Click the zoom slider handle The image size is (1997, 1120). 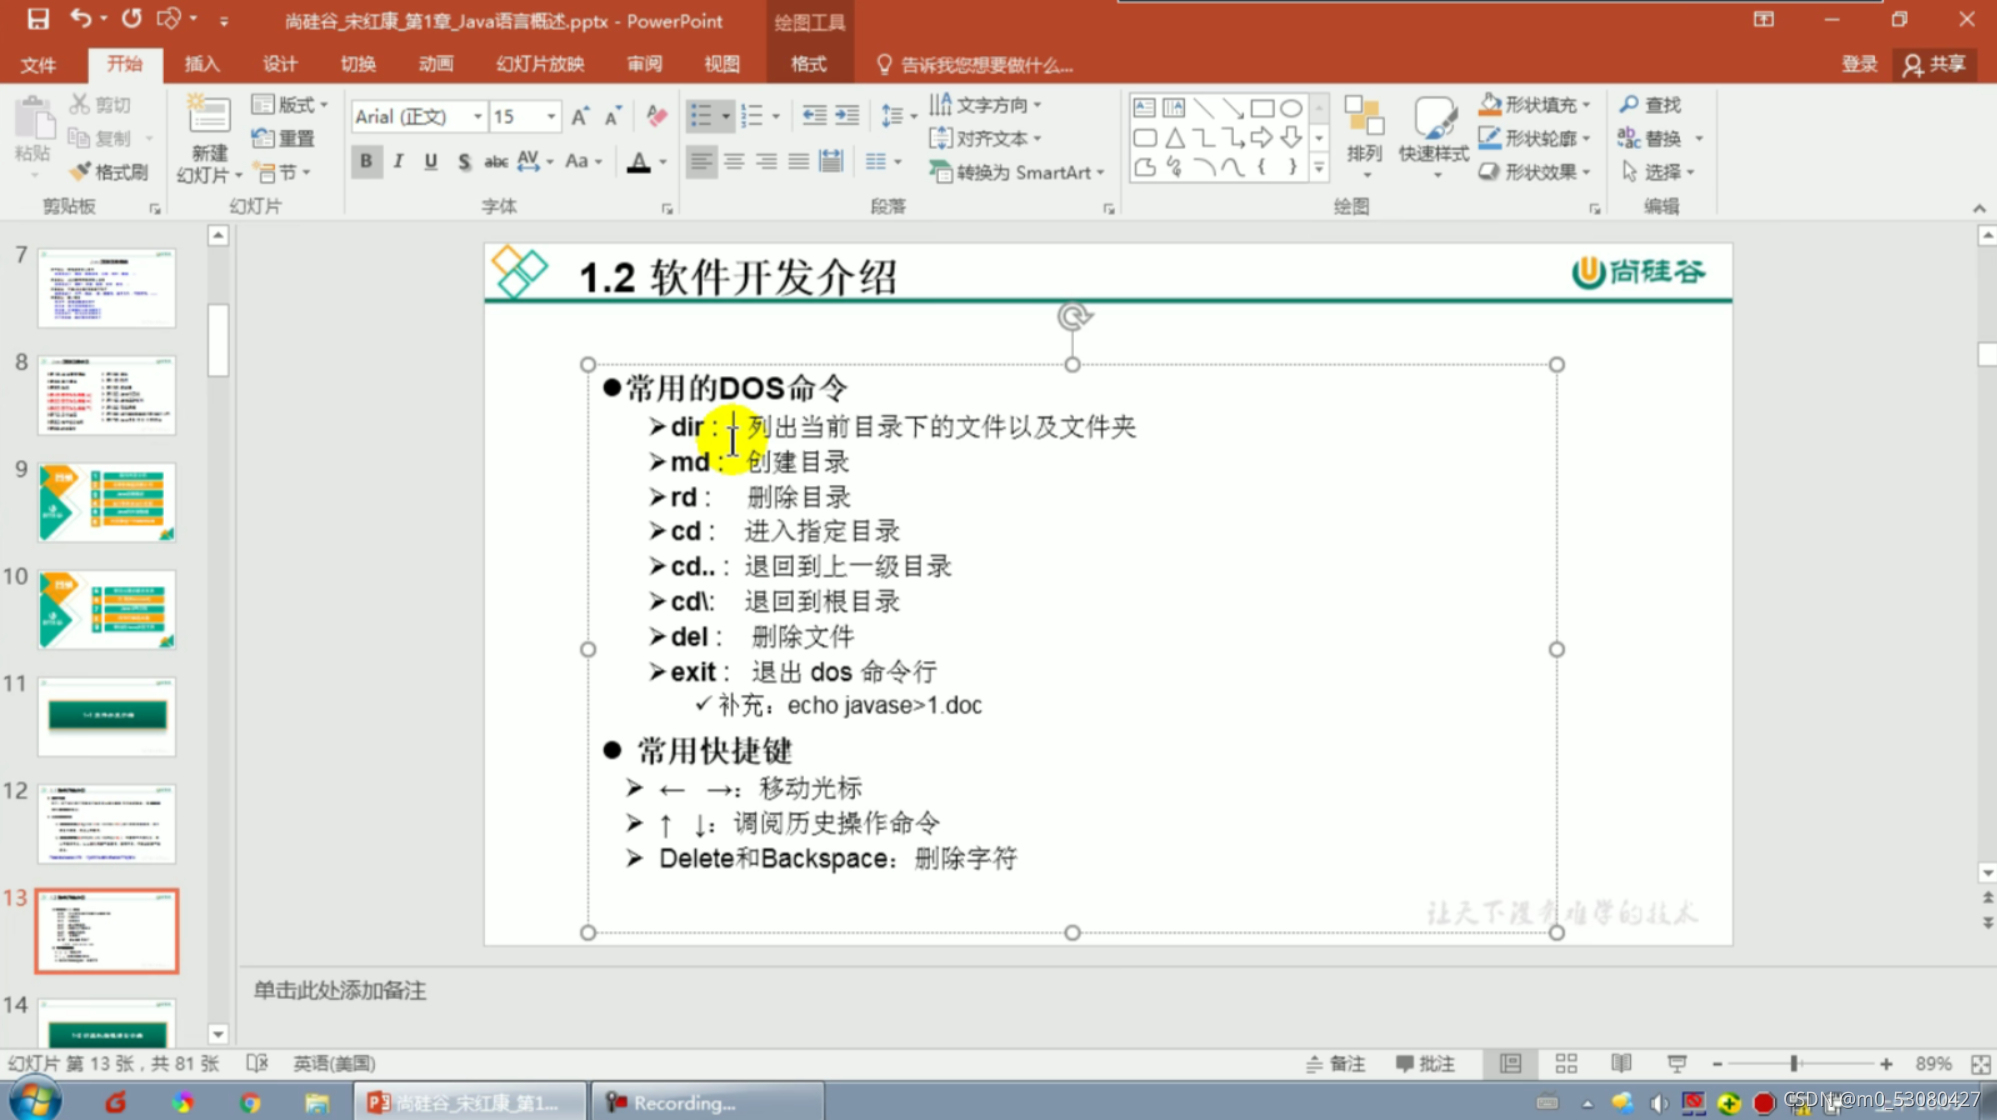click(1794, 1063)
